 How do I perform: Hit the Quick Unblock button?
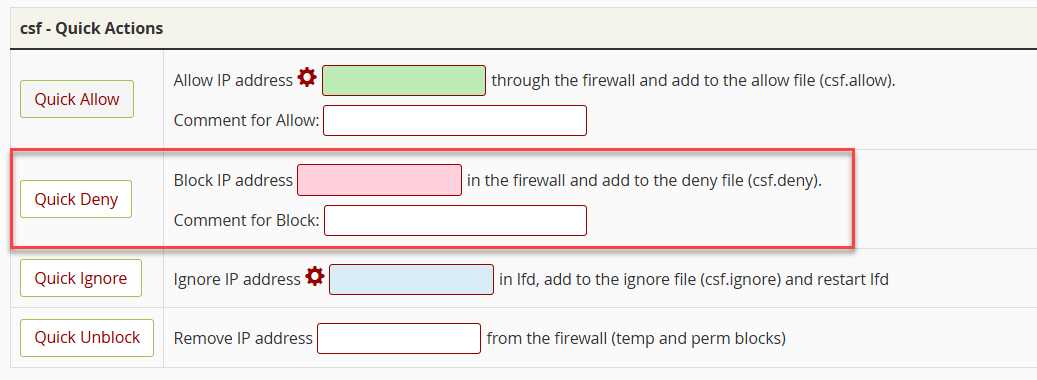pos(87,337)
